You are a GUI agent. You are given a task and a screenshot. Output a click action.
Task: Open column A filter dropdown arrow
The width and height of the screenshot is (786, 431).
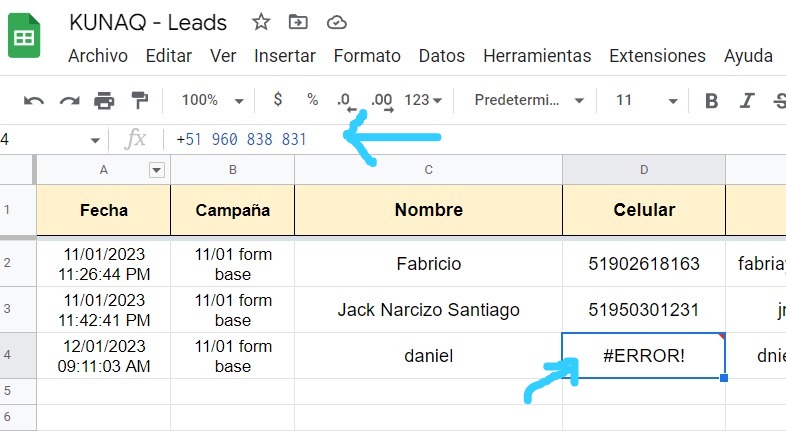[x=157, y=170]
